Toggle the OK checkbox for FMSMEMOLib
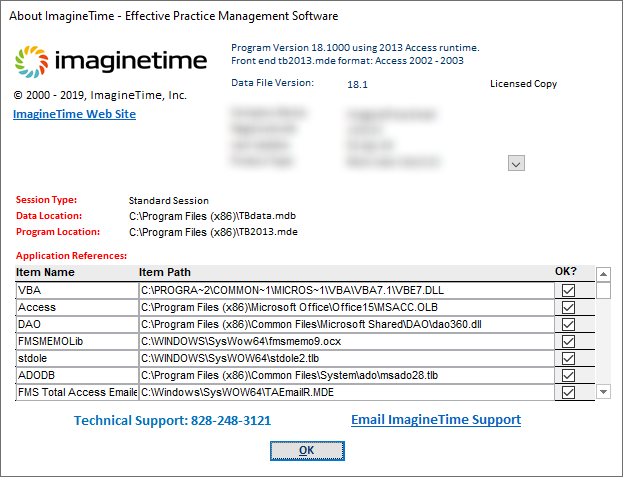This screenshot has width=623, height=477. click(x=568, y=342)
